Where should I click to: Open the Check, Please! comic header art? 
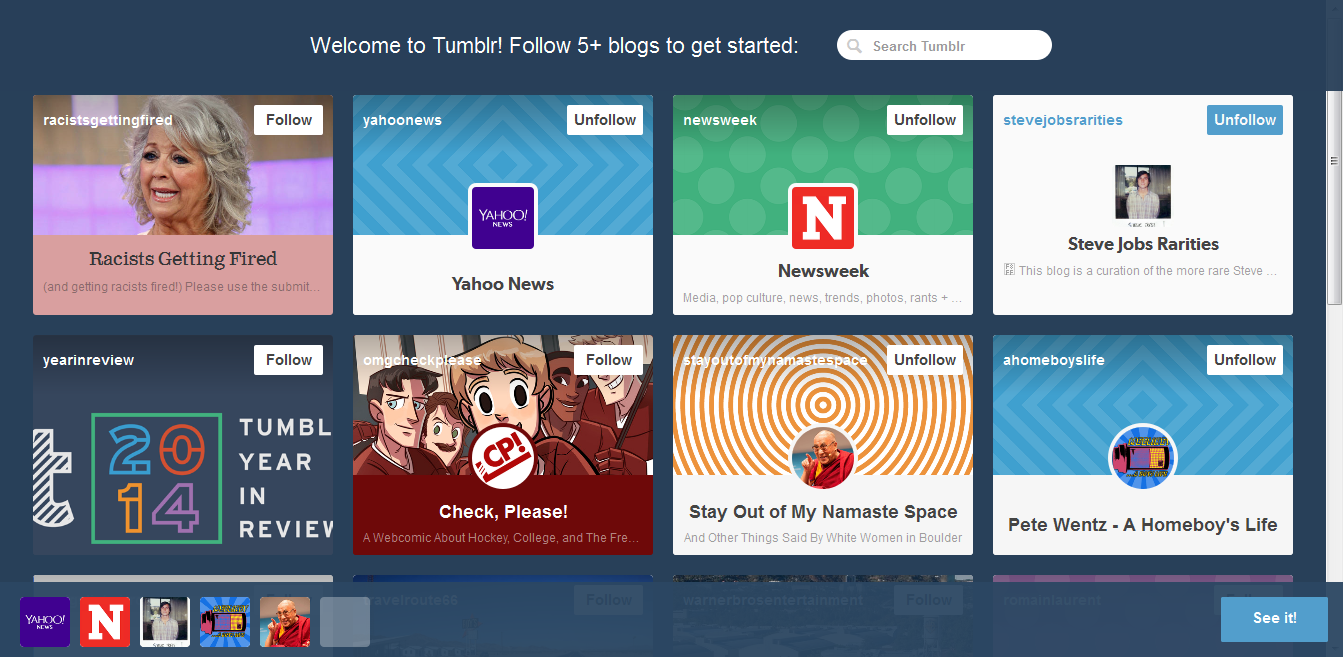[x=503, y=405]
